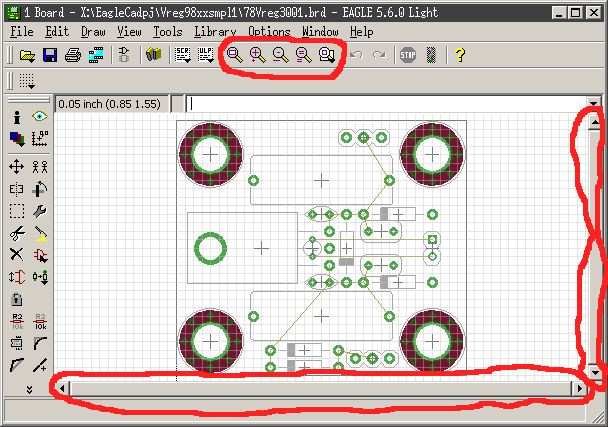This screenshot has height=427, width=608.
Task: Open the Tools menu
Action: [168, 31]
